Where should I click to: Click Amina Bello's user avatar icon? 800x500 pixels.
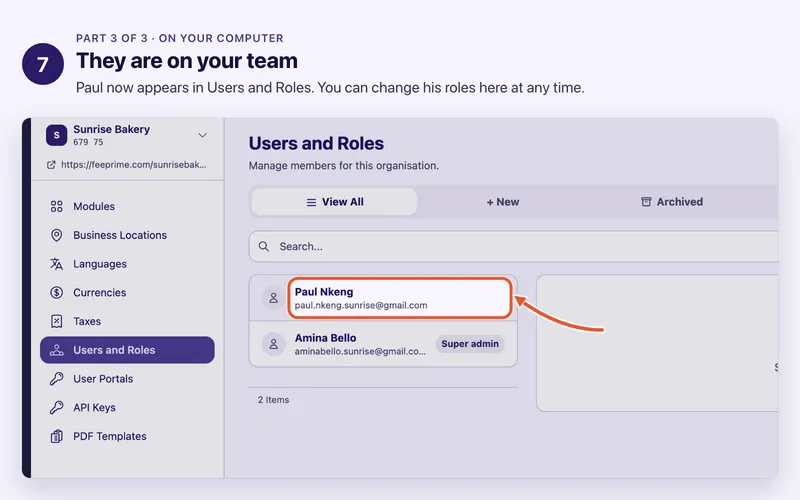coord(273,344)
